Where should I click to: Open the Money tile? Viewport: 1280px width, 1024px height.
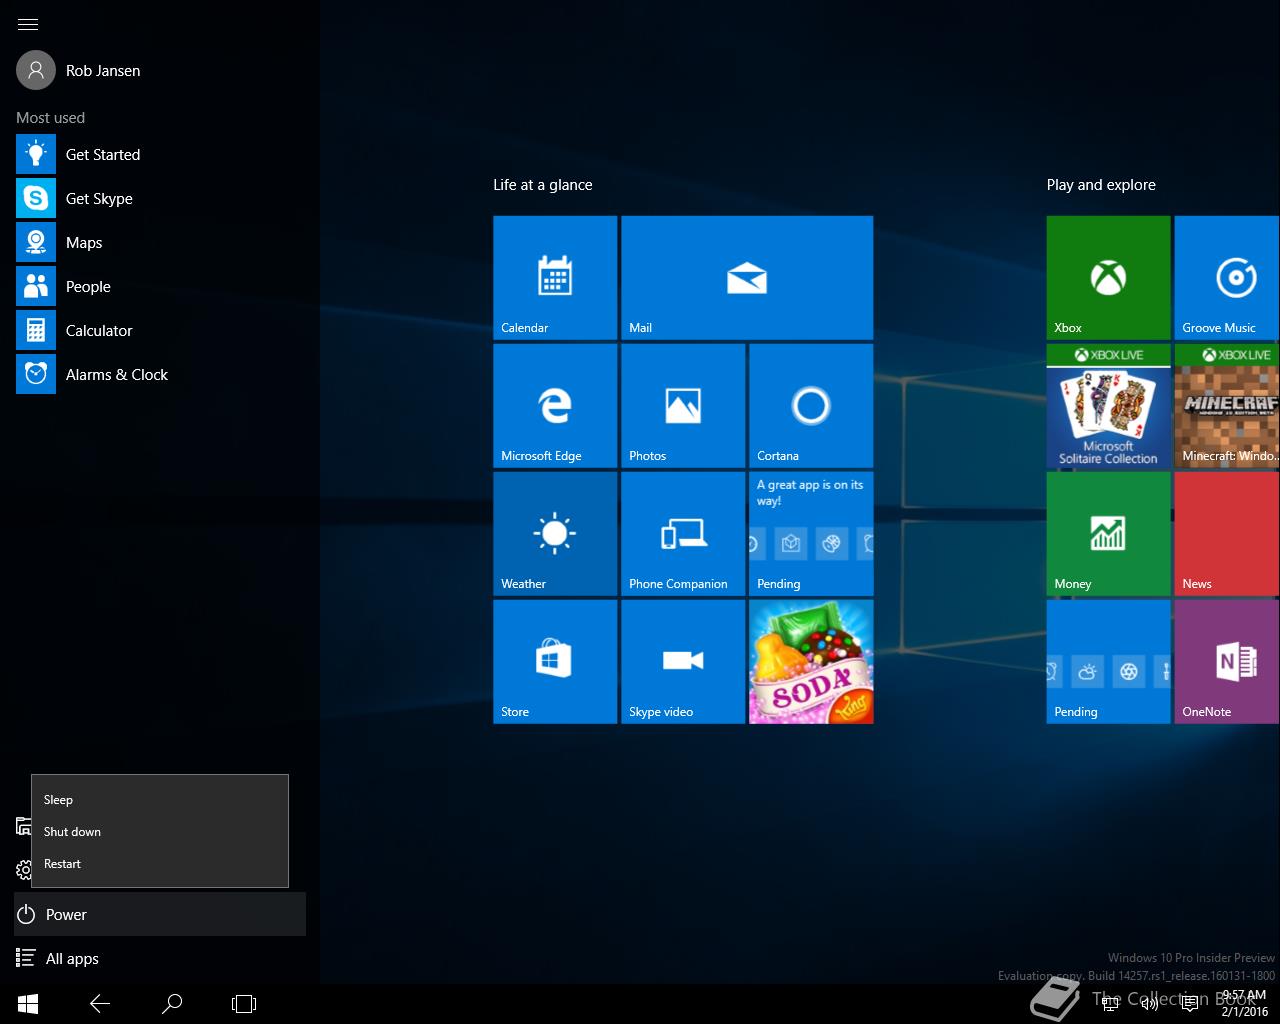coord(1108,534)
